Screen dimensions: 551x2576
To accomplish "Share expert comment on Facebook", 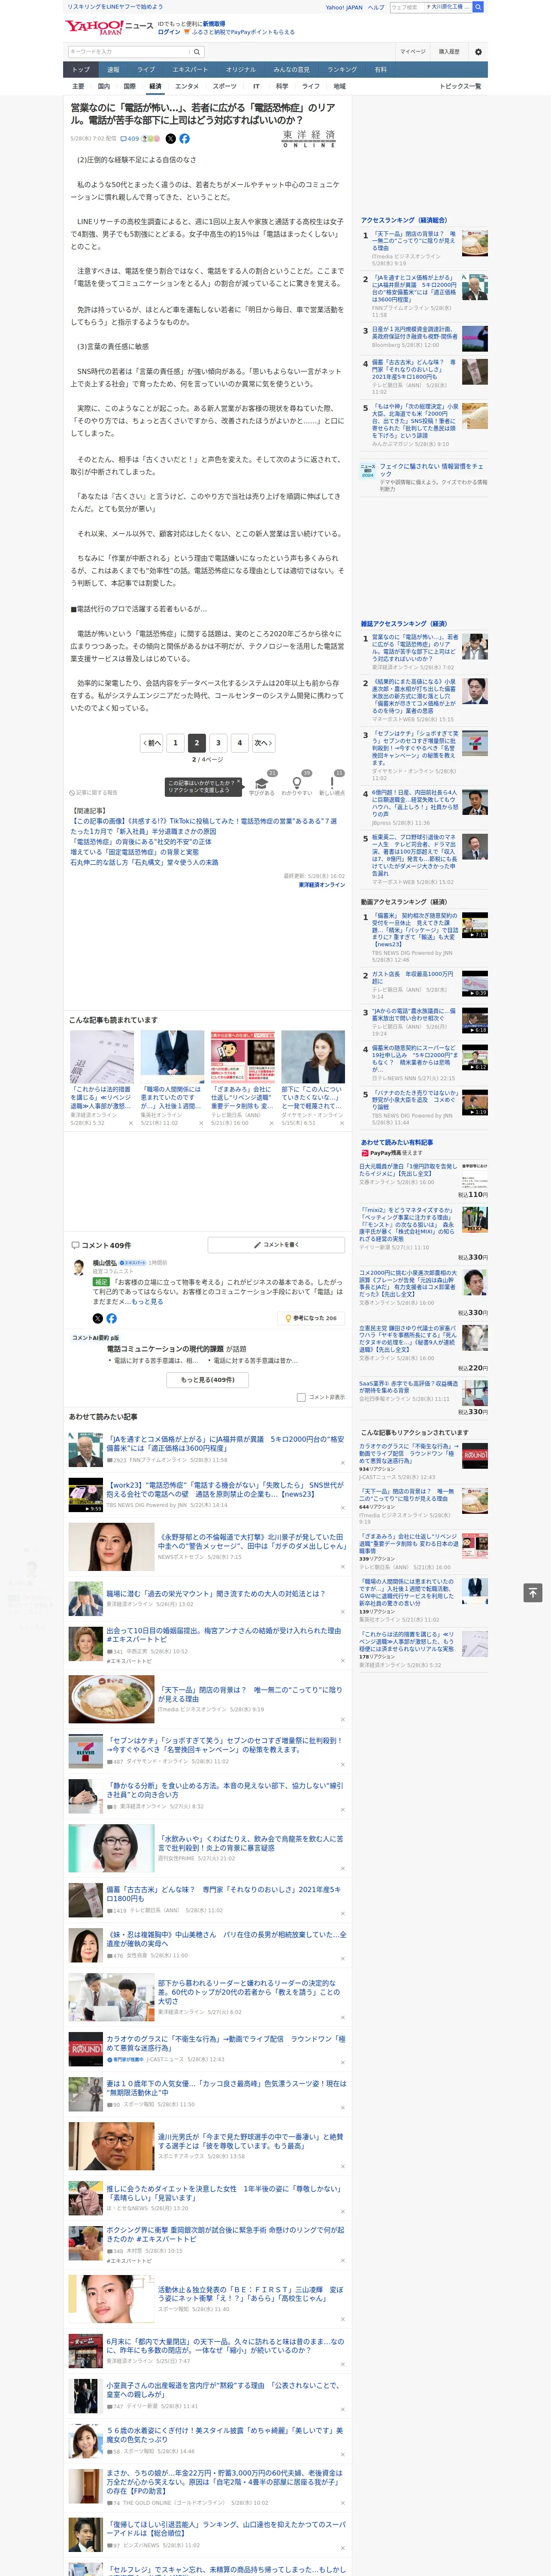I will pyautogui.click(x=111, y=1318).
